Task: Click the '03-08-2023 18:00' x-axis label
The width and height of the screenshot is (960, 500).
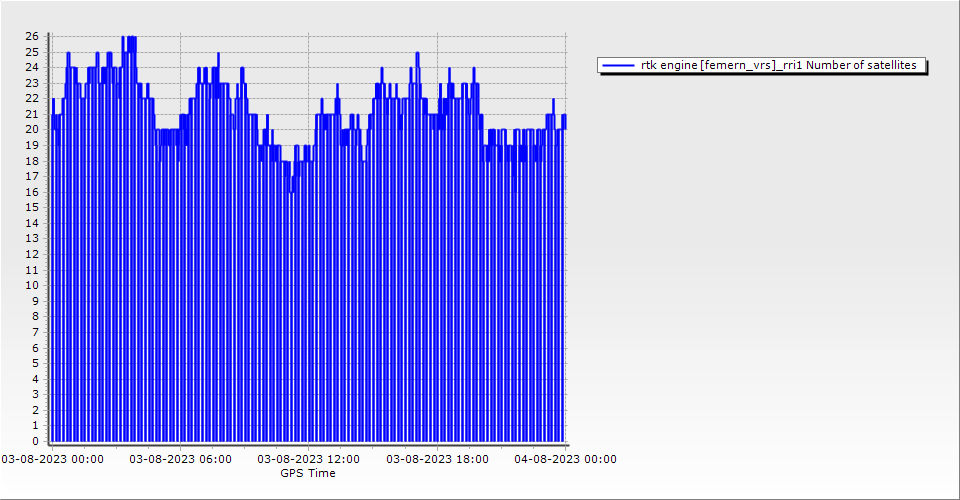Action: (437, 459)
